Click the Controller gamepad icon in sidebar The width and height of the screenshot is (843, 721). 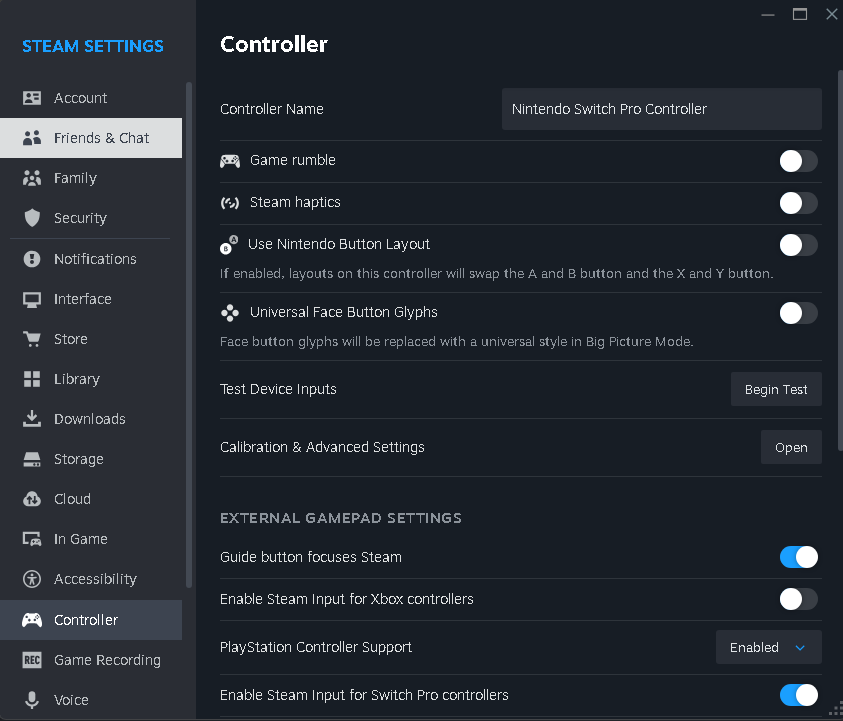(x=32, y=620)
